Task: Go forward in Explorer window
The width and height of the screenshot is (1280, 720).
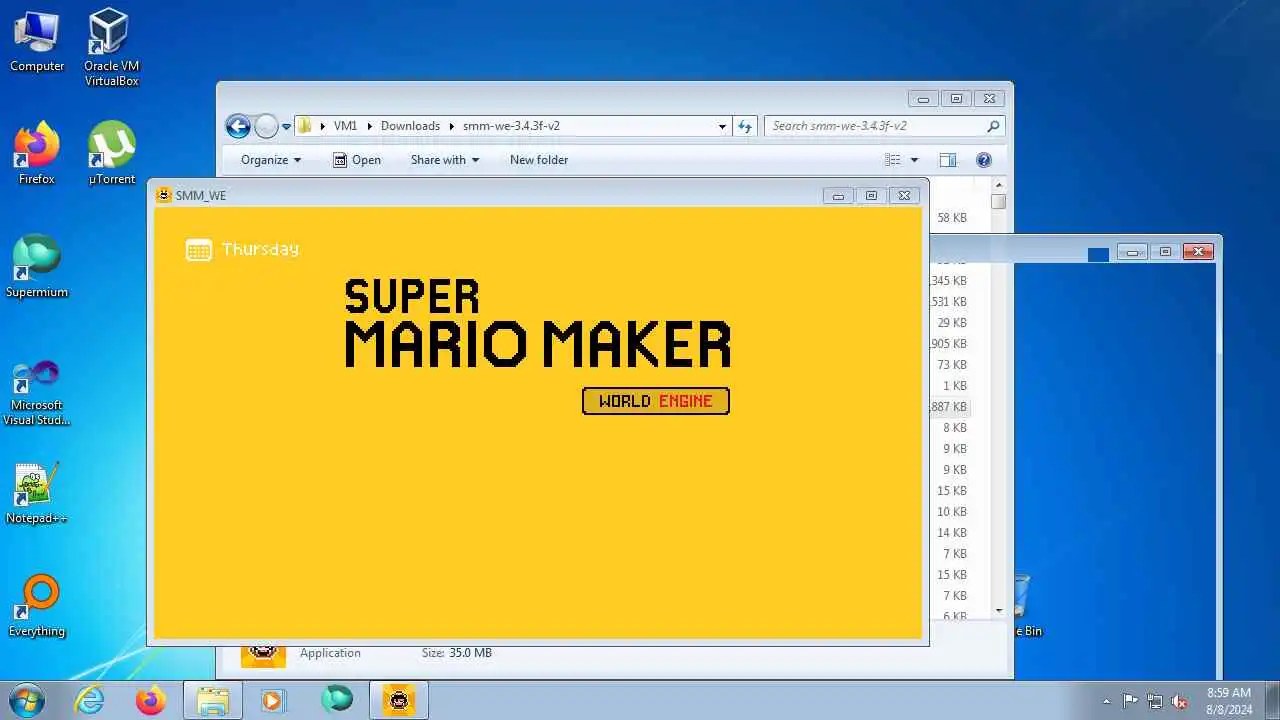Action: coord(266,126)
